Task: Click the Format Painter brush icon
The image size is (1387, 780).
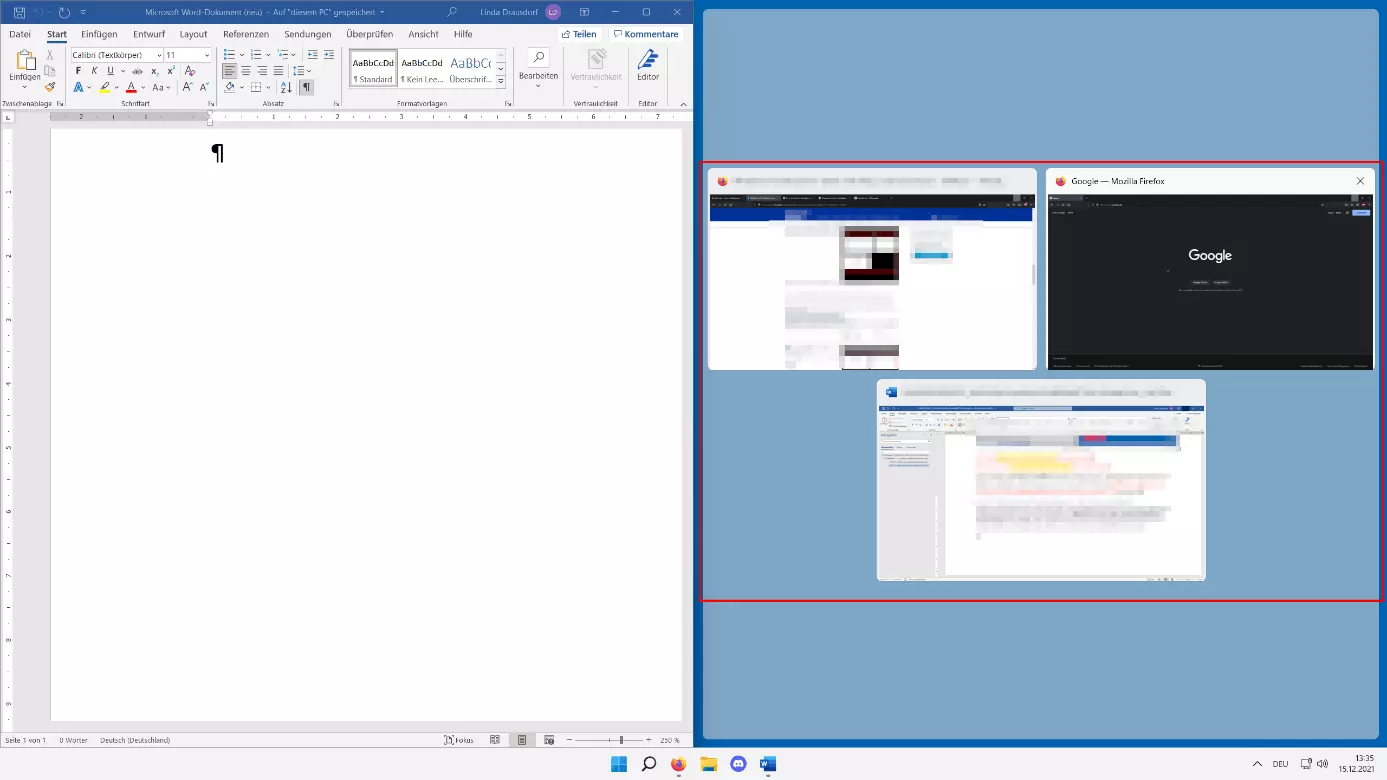Action: click(50, 87)
